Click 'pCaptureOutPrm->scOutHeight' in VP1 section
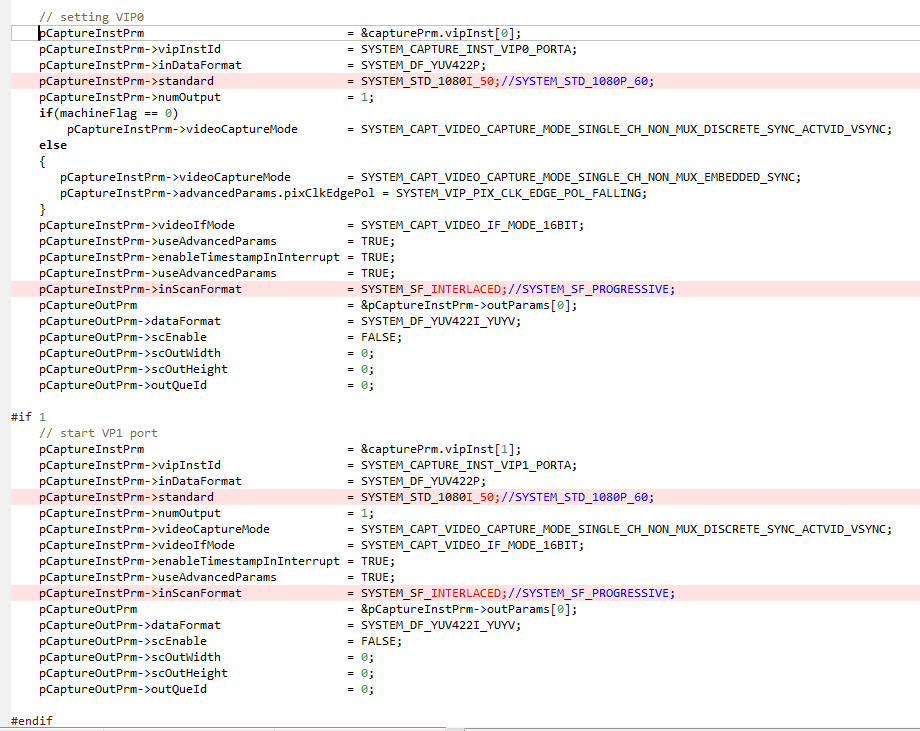Image resolution: width=920 pixels, height=731 pixels. click(133, 674)
